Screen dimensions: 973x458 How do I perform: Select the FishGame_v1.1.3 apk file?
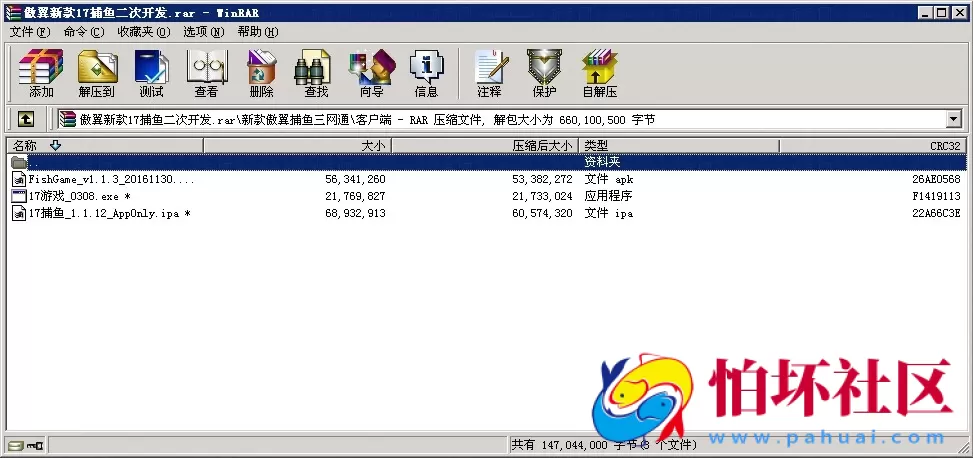[110, 179]
